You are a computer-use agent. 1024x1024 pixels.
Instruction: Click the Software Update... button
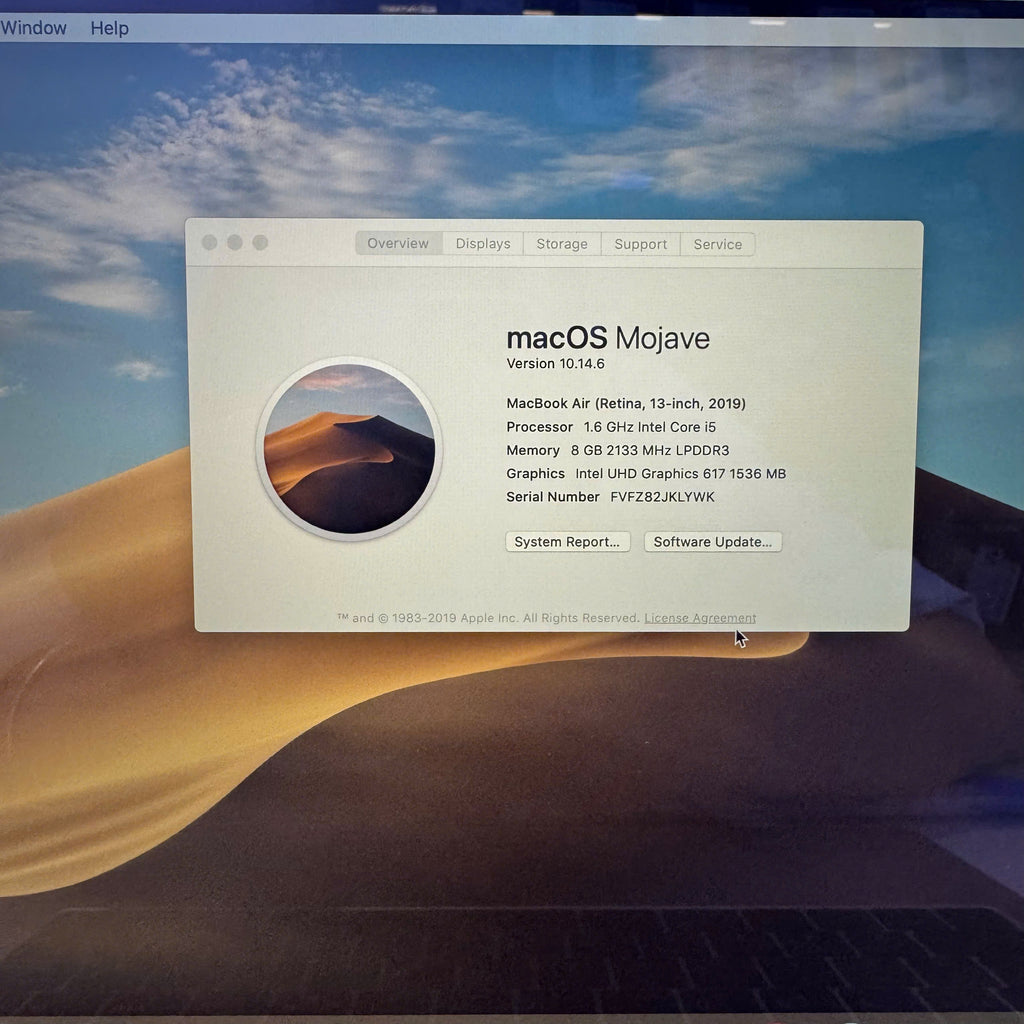[x=712, y=541]
